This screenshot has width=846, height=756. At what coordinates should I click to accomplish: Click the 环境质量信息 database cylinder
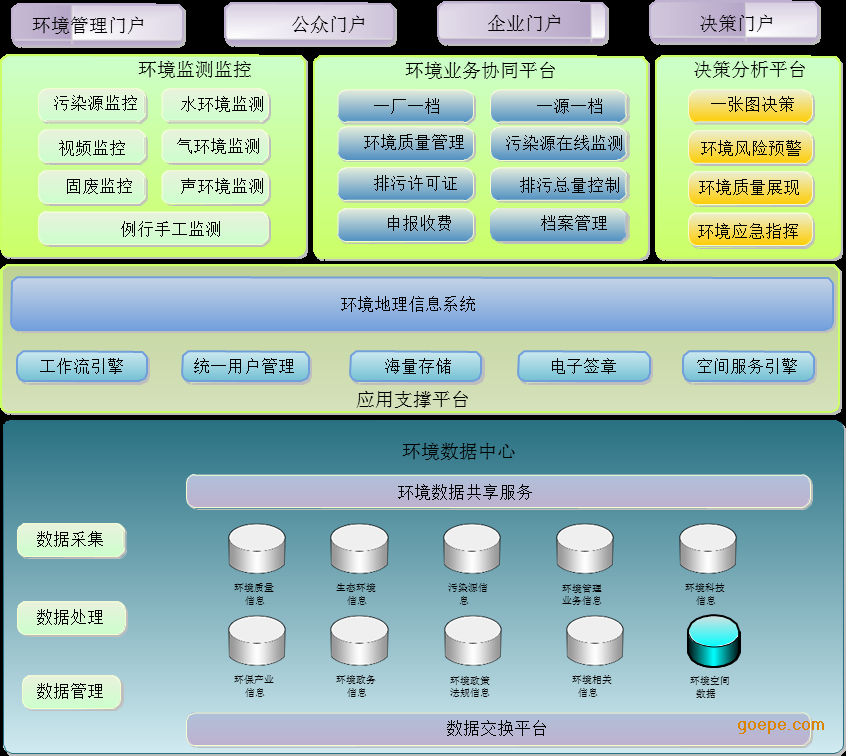click(x=257, y=548)
